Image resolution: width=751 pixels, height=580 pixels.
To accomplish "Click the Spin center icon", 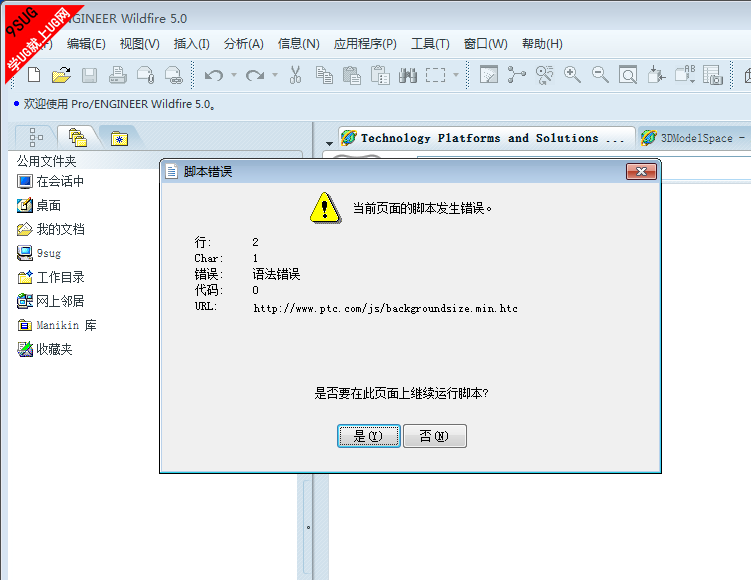I will (516, 75).
